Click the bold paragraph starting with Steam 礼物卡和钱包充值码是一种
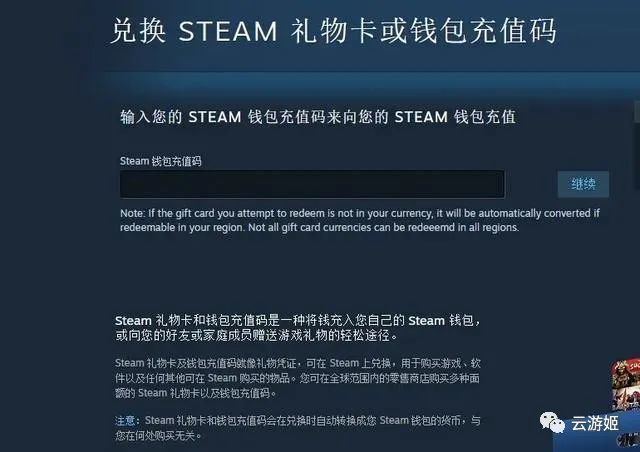Screen dimensions: 640x452 [298, 328]
